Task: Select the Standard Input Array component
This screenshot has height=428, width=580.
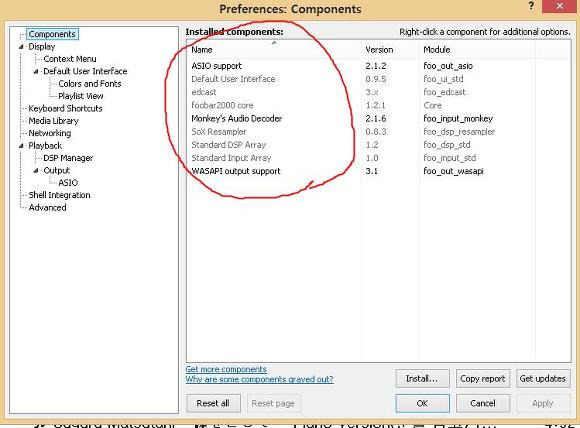Action: [231, 158]
